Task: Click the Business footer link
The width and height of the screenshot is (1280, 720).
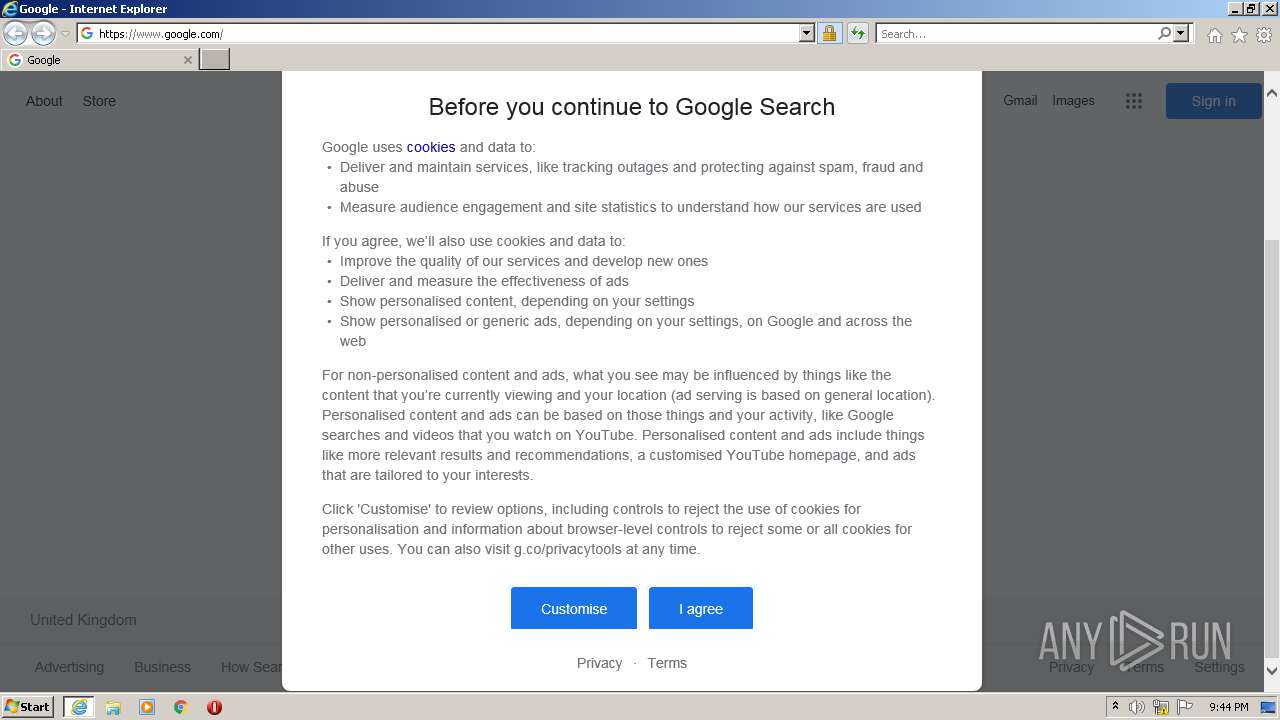Action: point(162,667)
